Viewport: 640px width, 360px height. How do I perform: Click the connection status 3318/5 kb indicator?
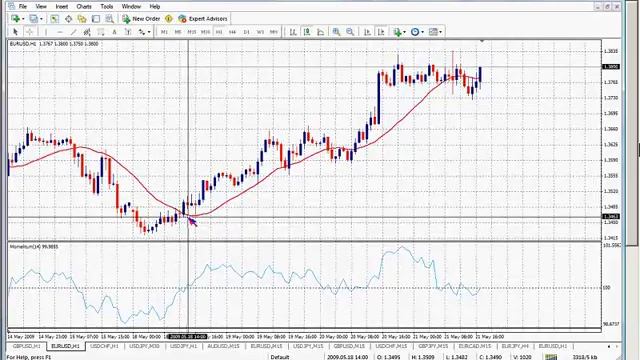585,357
